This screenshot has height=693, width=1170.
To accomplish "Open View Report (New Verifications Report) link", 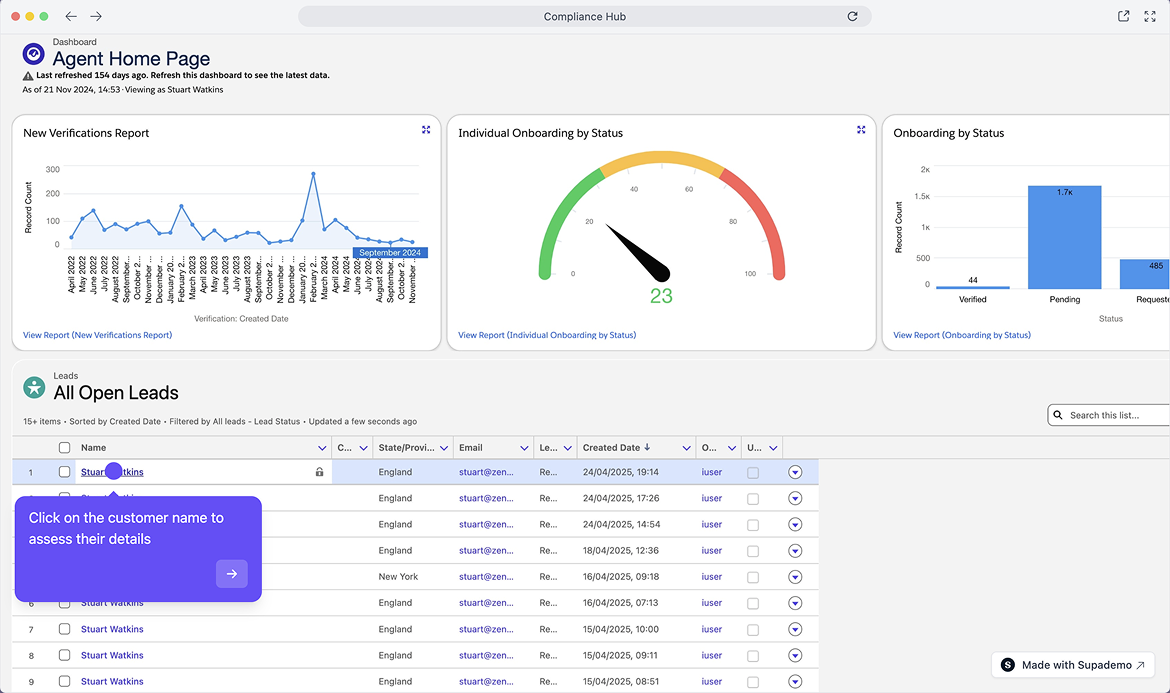I will point(97,335).
